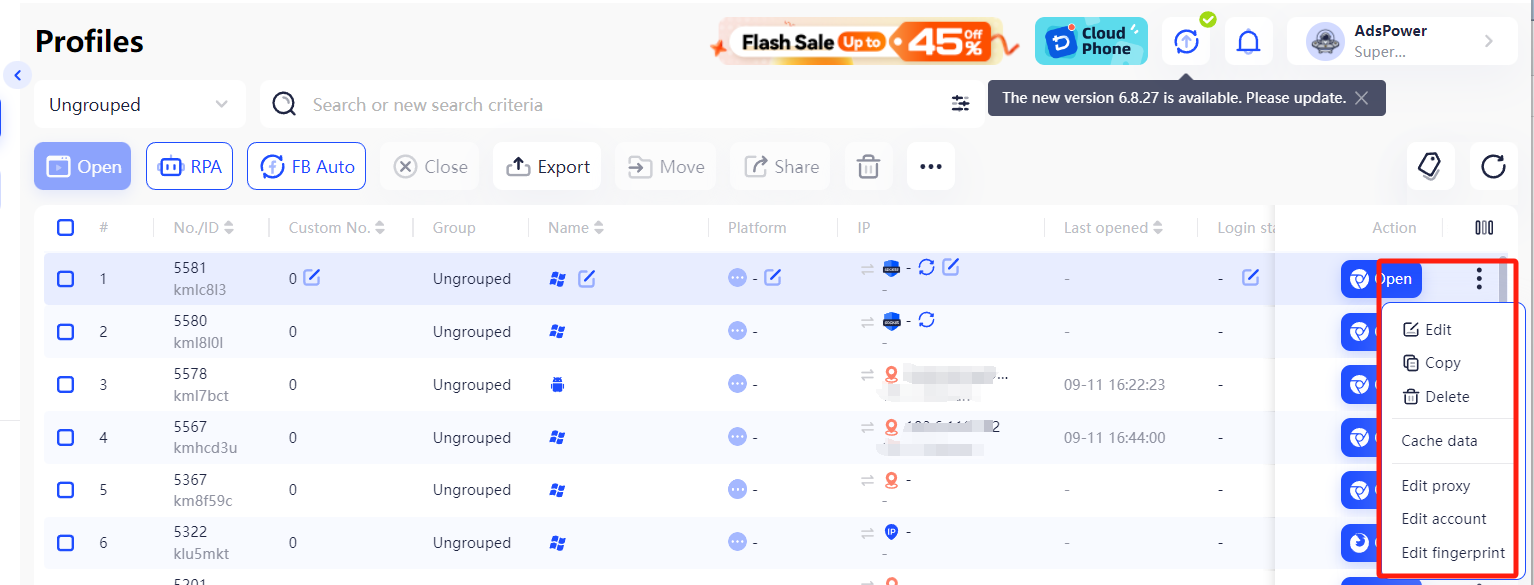Open the three-dot more actions dropdown in toolbar
Viewport: 1534px width, 585px height.
pyautogui.click(x=930, y=166)
